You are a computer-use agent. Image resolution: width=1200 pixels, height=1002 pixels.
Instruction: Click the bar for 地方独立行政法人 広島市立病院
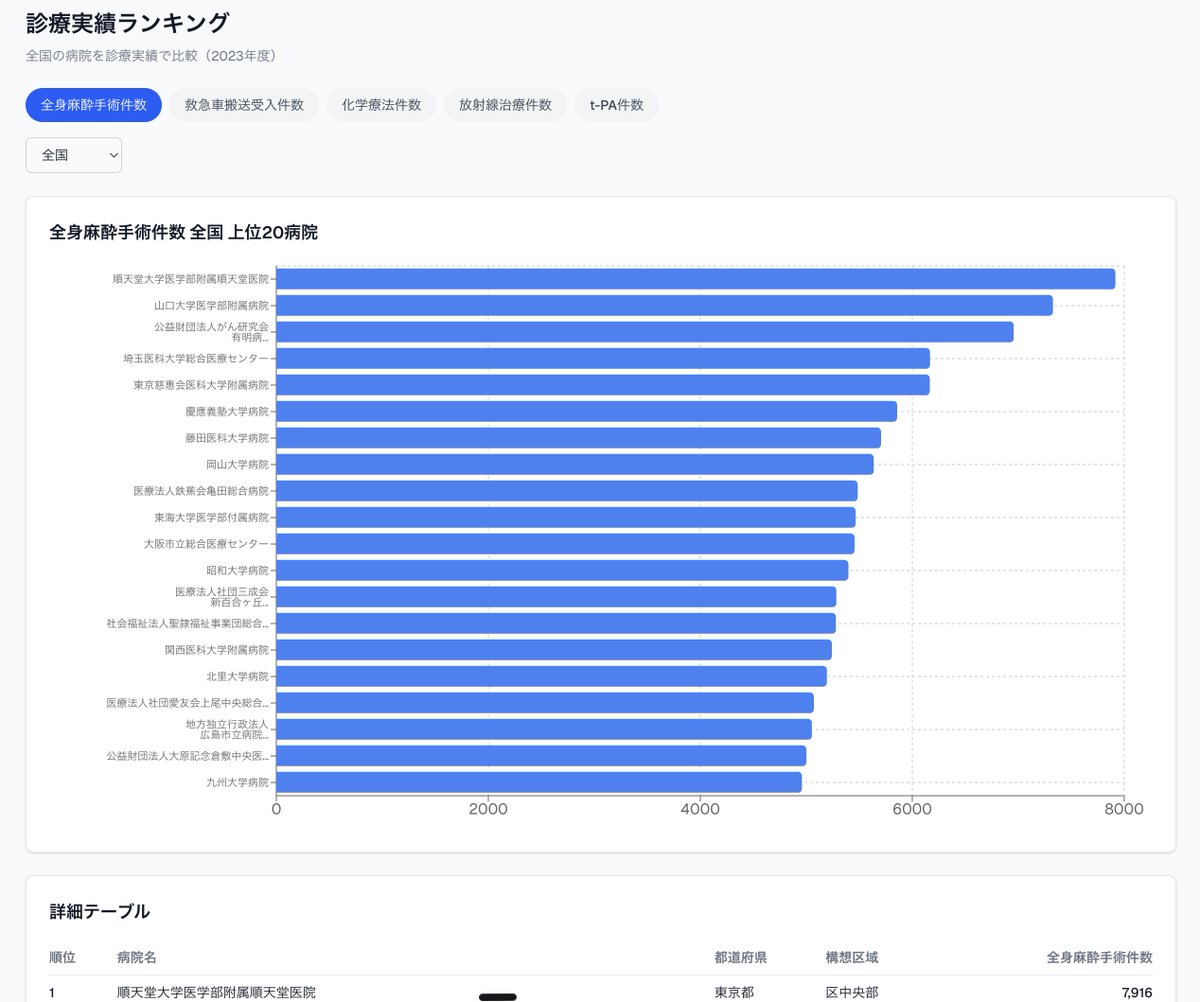544,729
